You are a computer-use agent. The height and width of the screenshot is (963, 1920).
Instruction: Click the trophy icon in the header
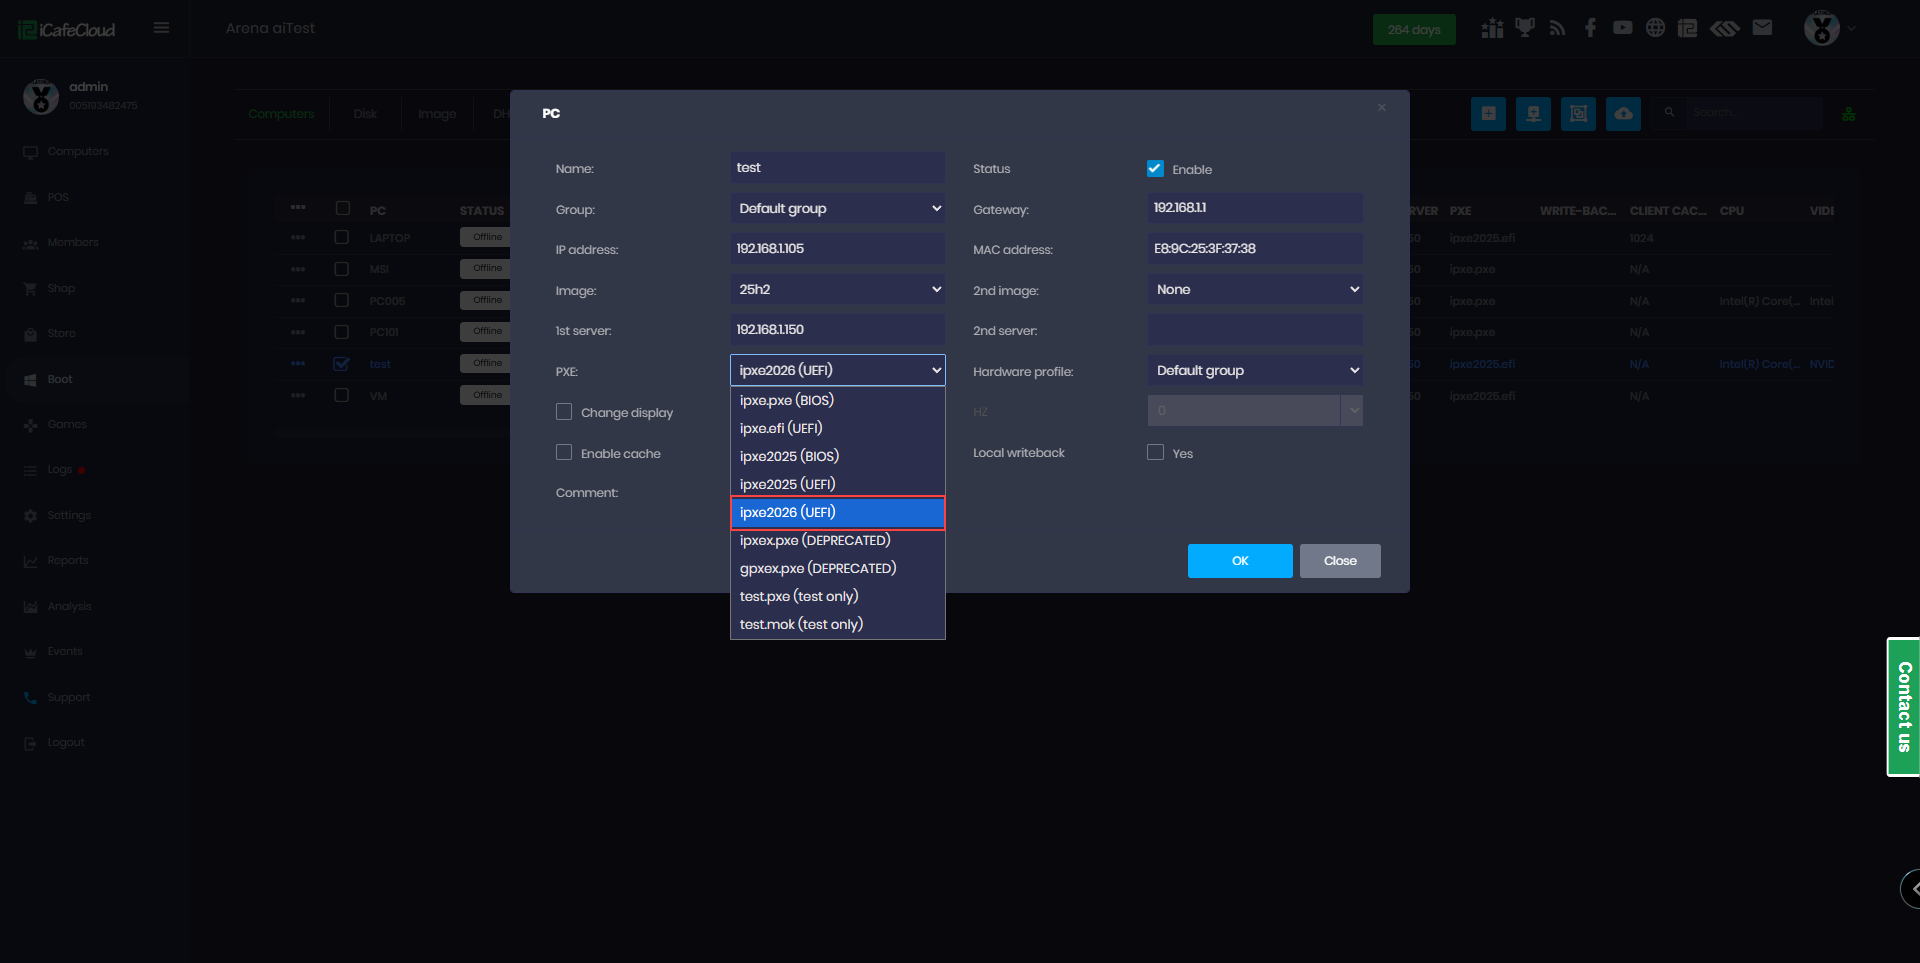coord(1524,28)
